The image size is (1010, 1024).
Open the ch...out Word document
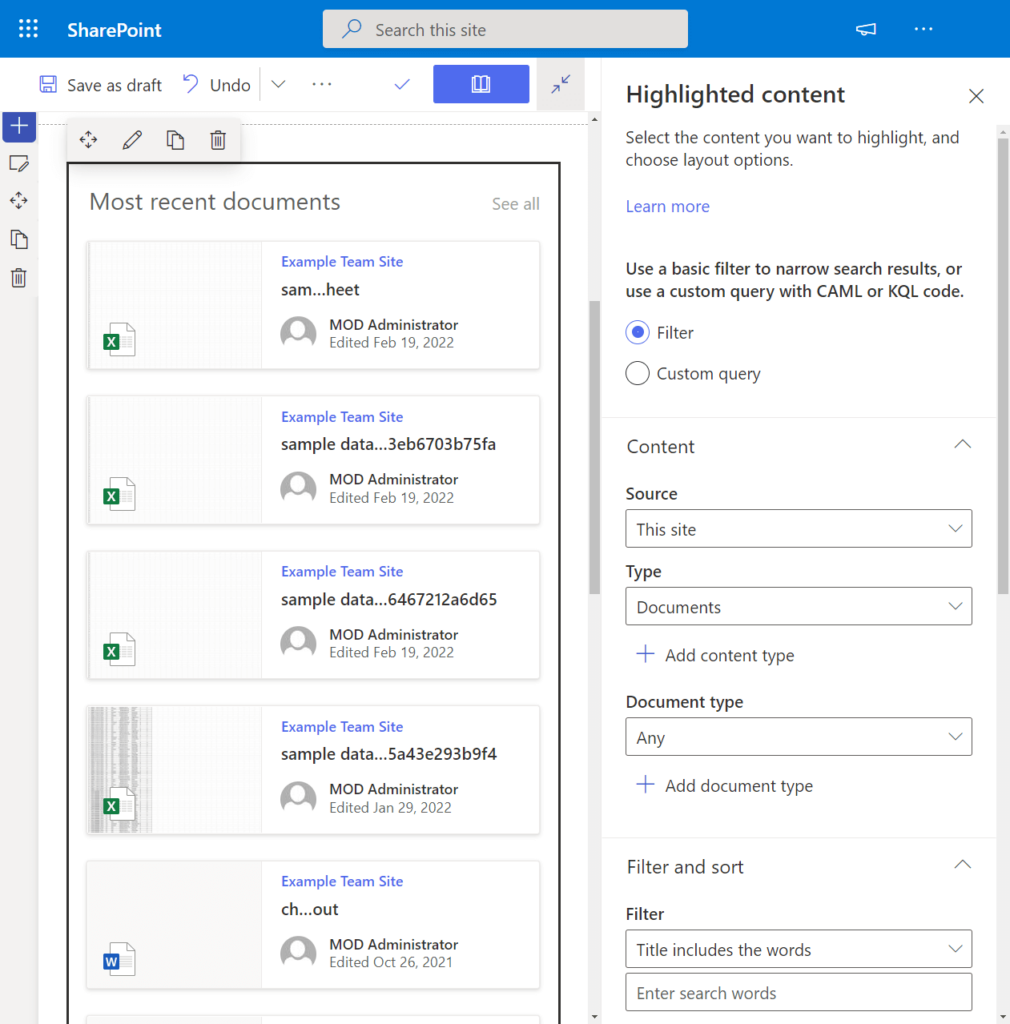pyautogui.click(x=309, y=909)
